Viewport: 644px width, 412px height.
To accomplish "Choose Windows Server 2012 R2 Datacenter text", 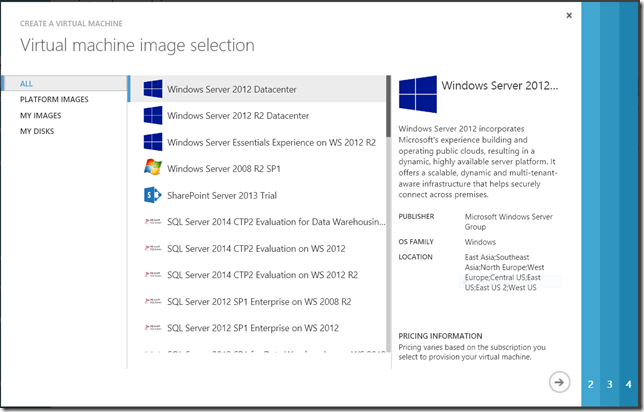I will tap(238, 116).
